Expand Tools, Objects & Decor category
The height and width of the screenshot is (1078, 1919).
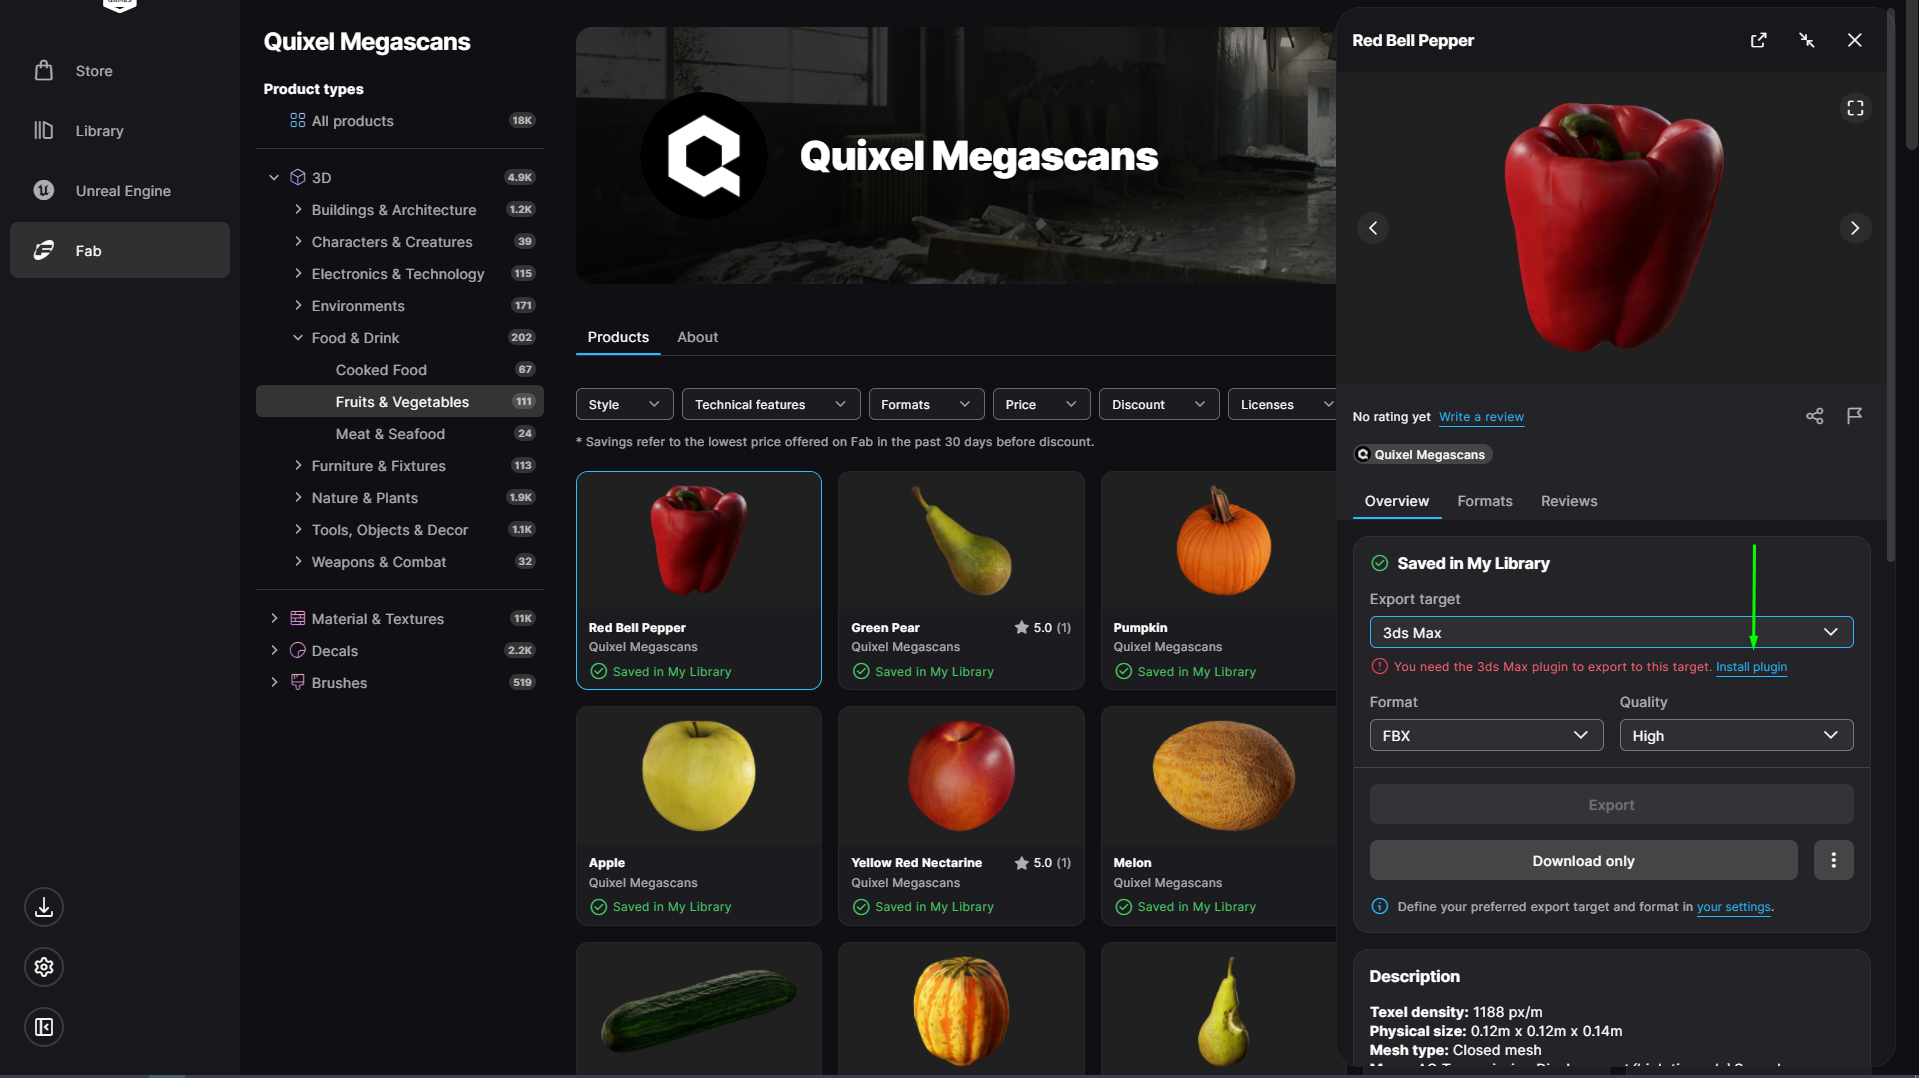pyautogui.click(x=298, y=530)
